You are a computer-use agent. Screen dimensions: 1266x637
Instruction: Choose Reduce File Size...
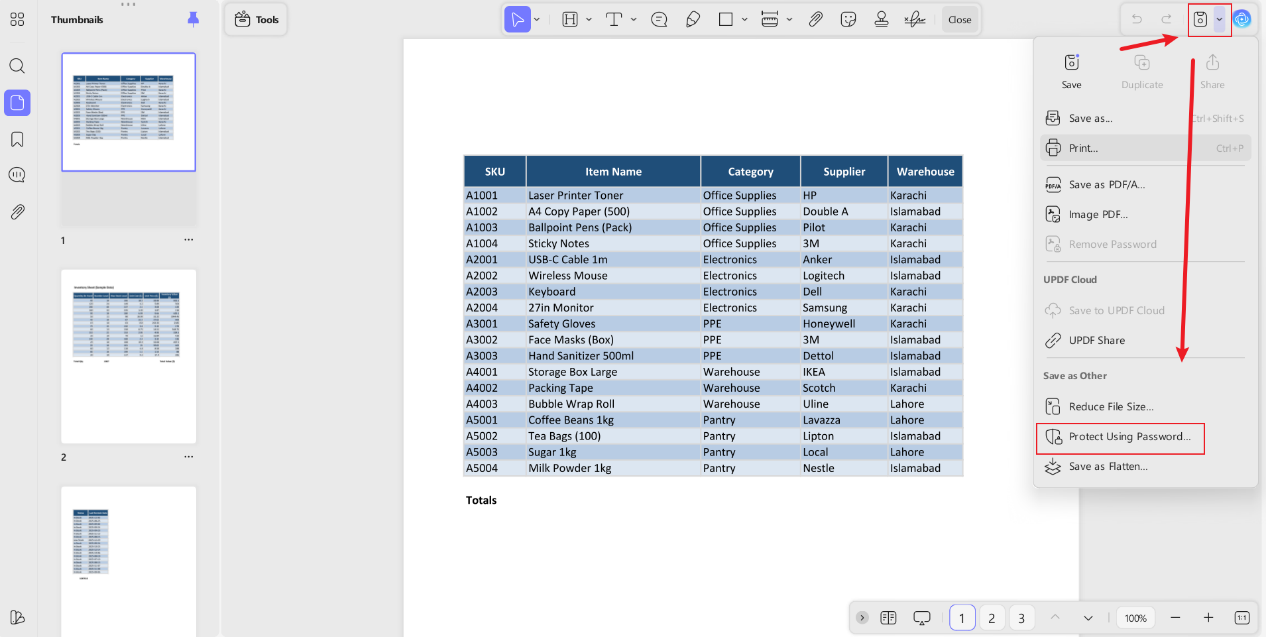1145,406
